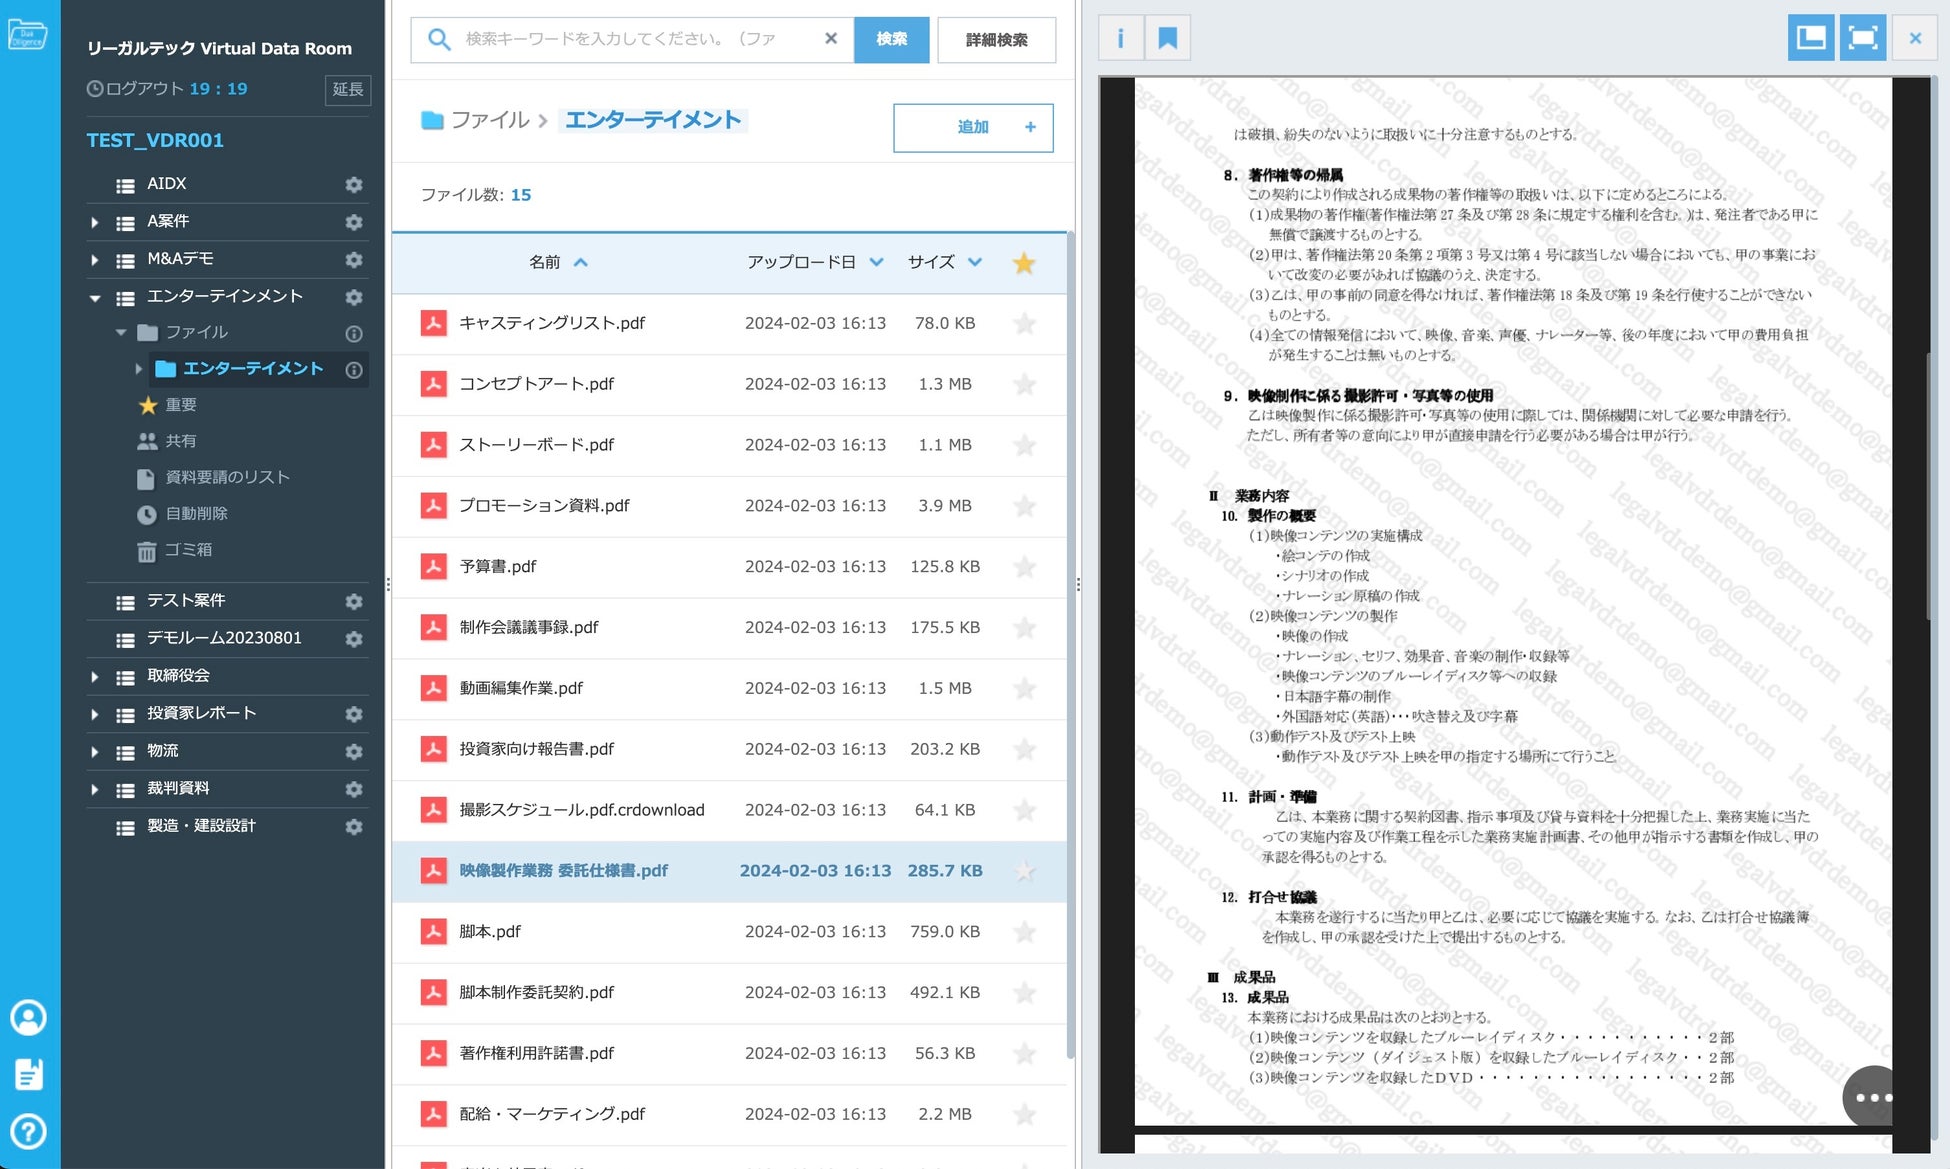The image size is (1950, 1169).
Task: Click the three-dot chat bubble button
Action: pyautogui.click(x=1871, y=1097)
